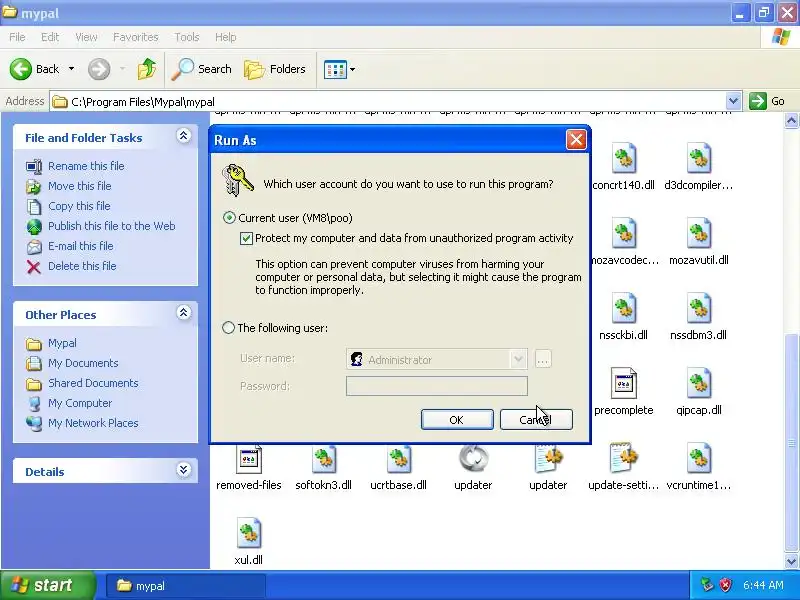The height and width of the screenshot is (600, 800).
Task: Click the precomplete file icon
Action: (x=623, y=383)
